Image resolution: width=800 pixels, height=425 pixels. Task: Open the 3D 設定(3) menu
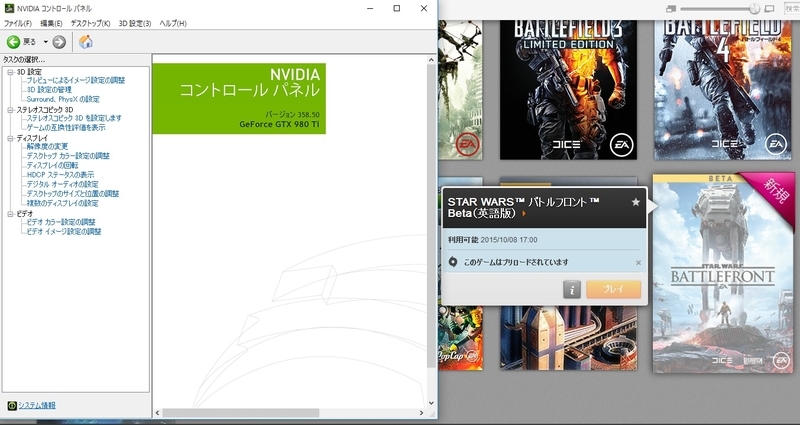(x=135, y=23)
